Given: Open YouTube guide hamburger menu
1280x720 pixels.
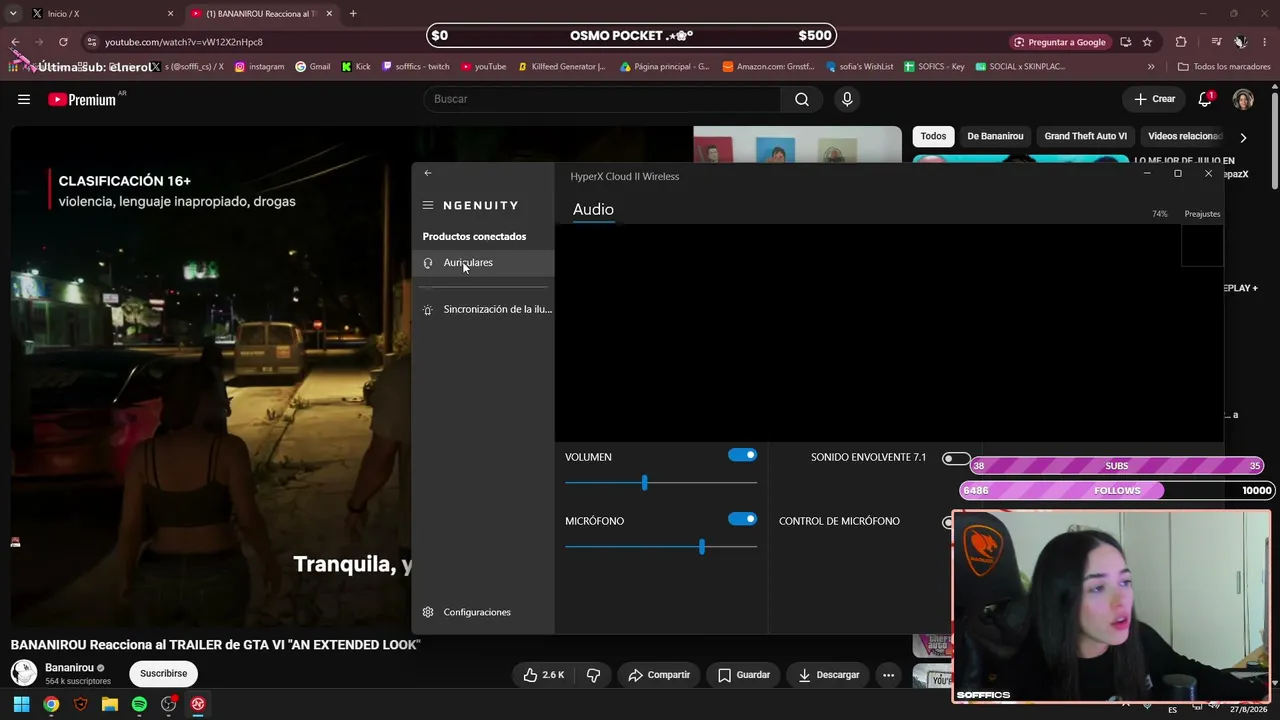Looking at the screenshot, I should (x=24, y=99).
